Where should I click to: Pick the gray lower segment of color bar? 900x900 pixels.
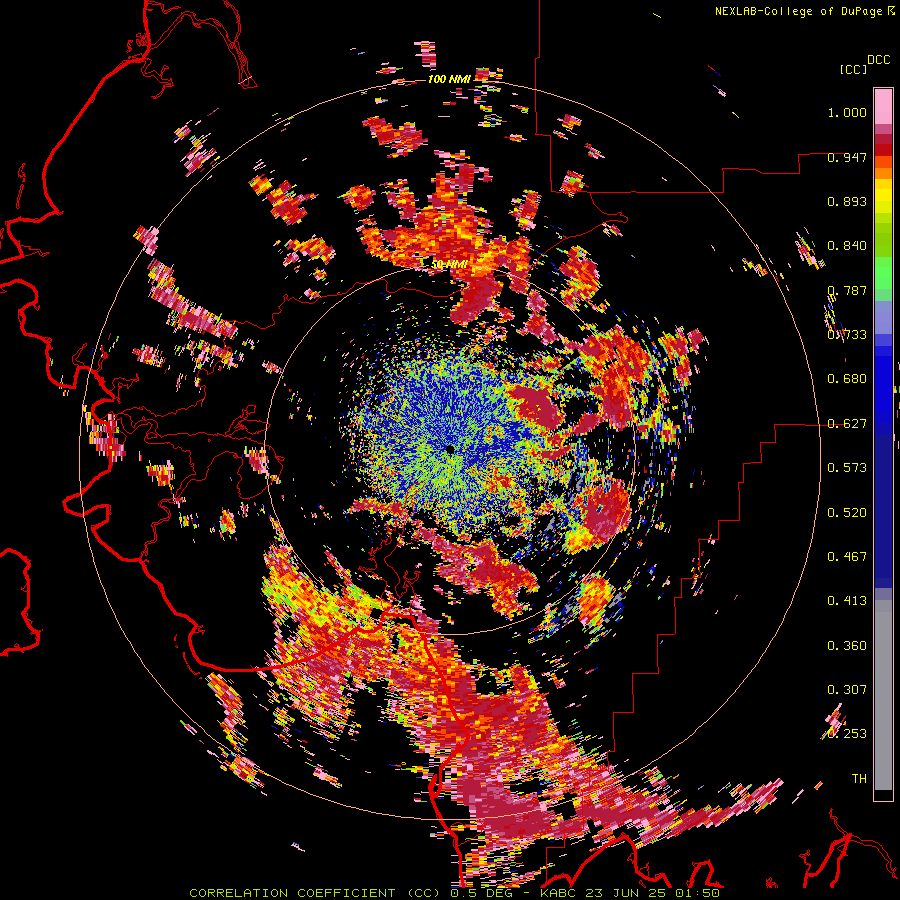tap(883, 695)
